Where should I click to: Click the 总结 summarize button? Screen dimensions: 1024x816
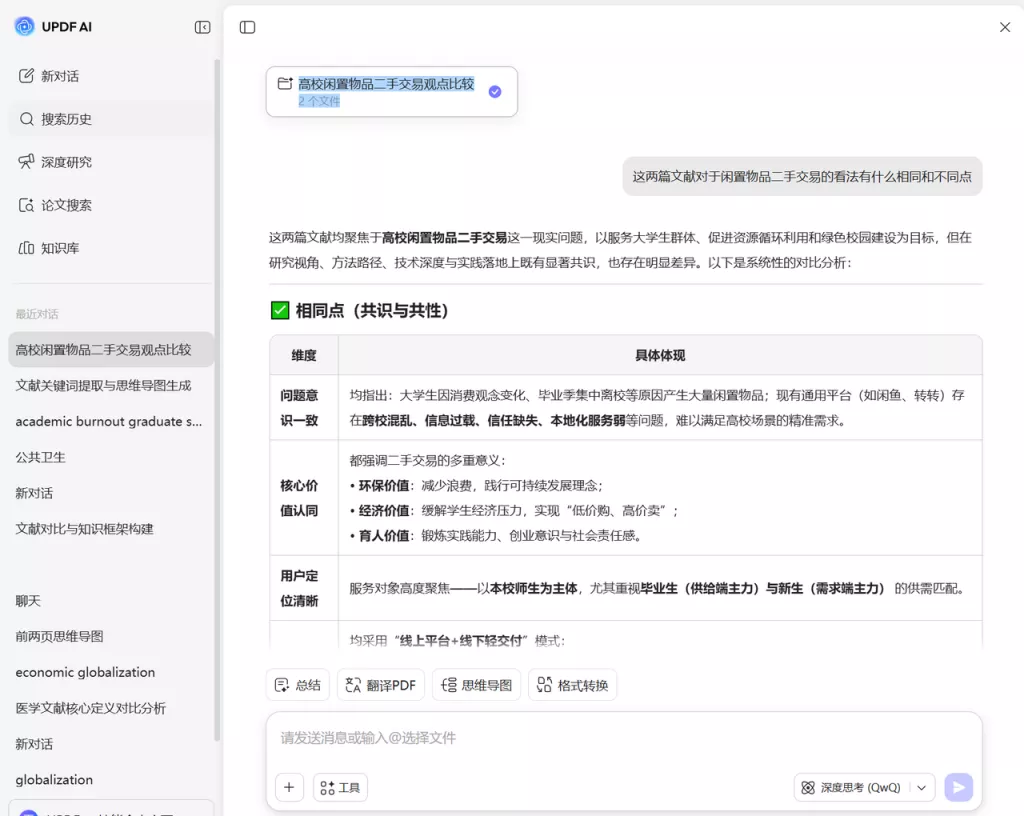point(297,684)
